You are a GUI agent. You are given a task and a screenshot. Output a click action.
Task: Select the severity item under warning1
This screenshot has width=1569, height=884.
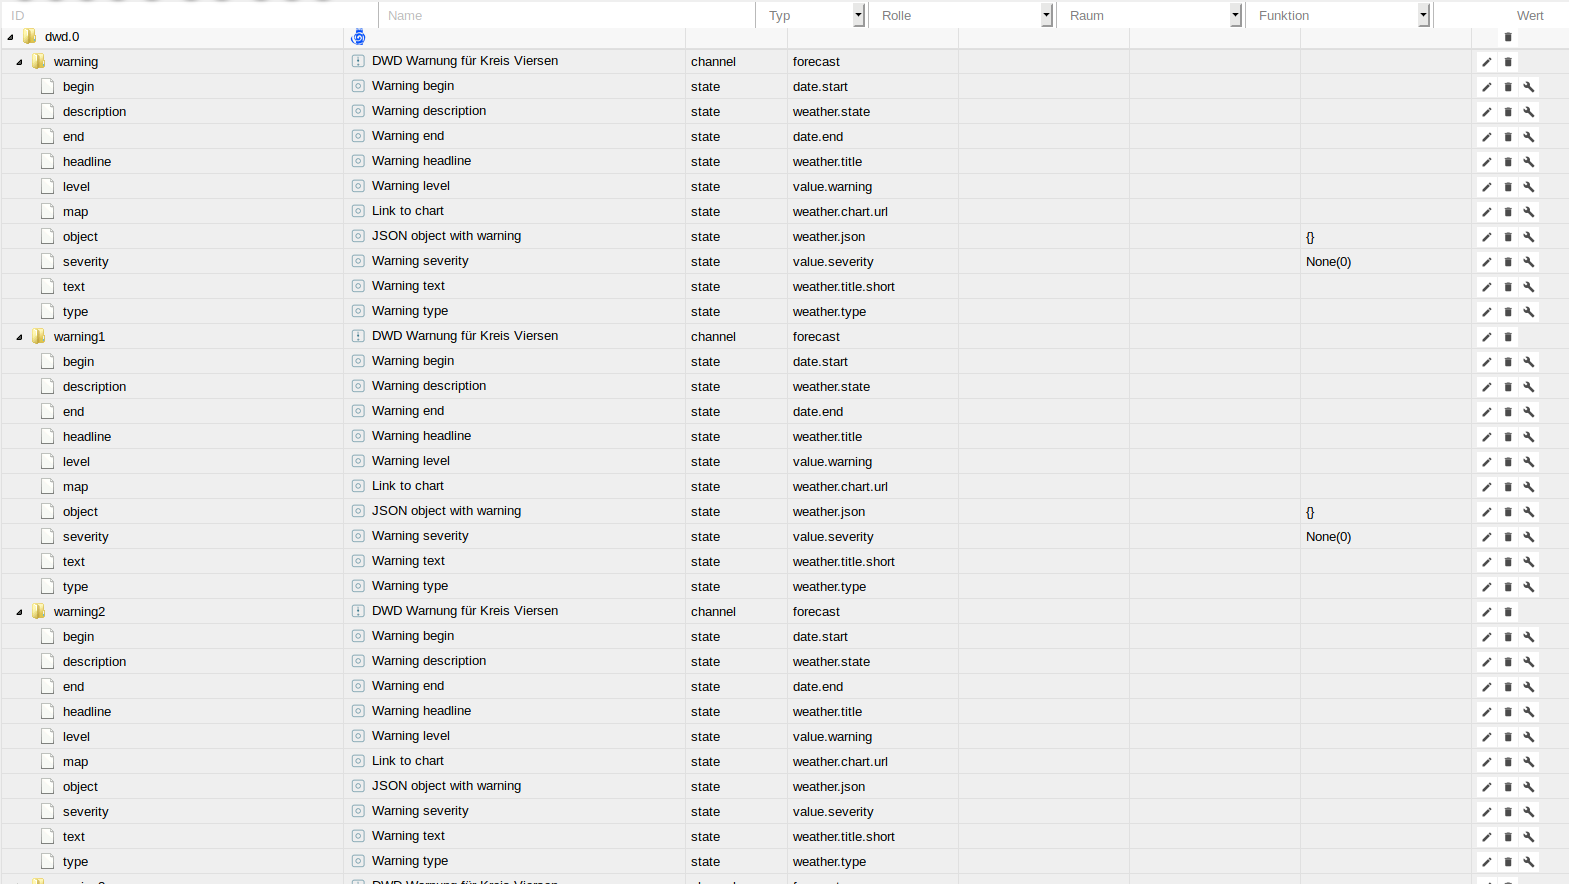[86, 537]
